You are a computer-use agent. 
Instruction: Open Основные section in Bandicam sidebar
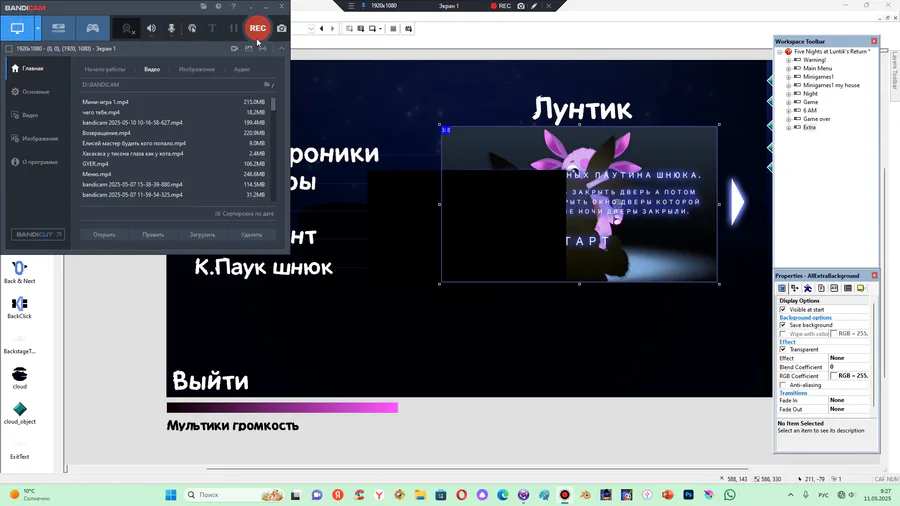pyautogui.click(x=36, y=92)
